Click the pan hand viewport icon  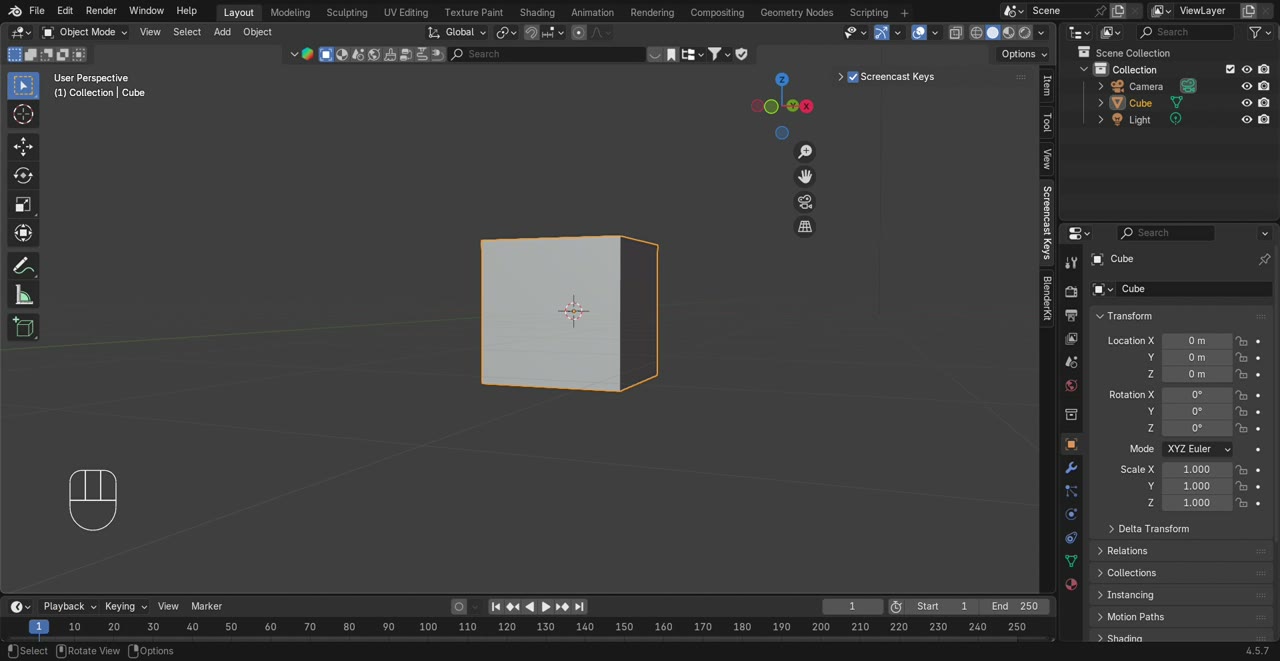point(805,177)
